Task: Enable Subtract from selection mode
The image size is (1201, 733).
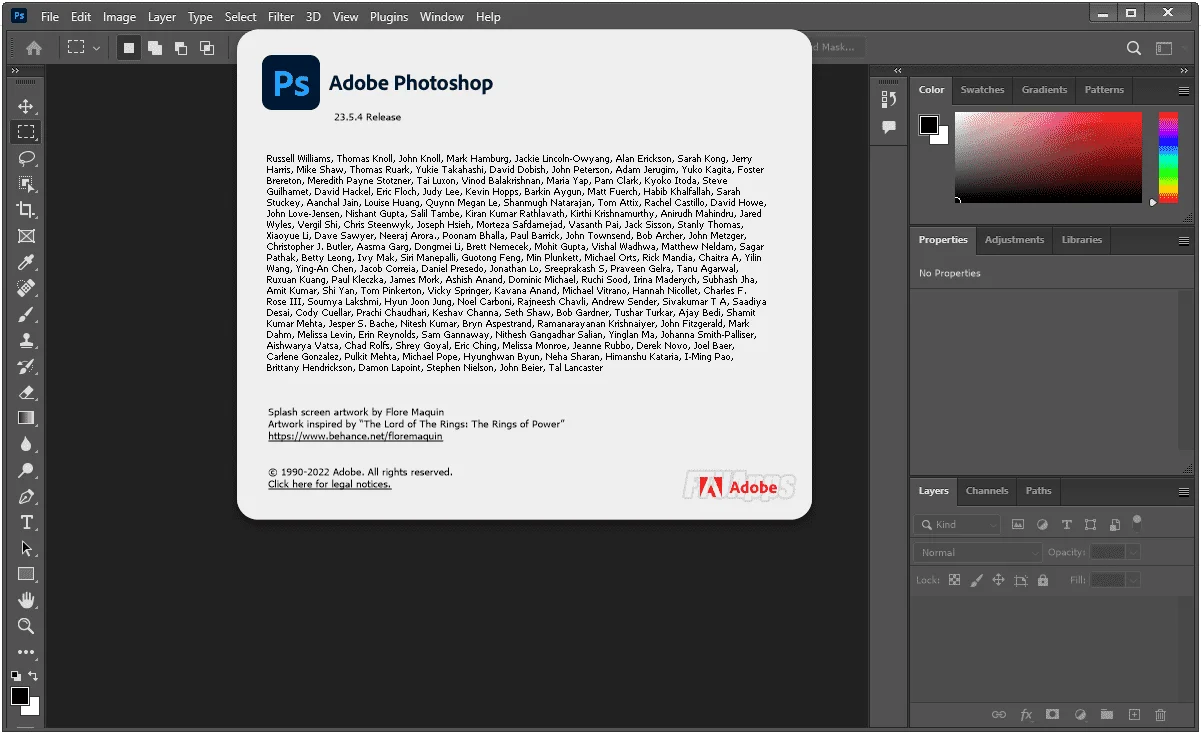Action: [181, 47]
